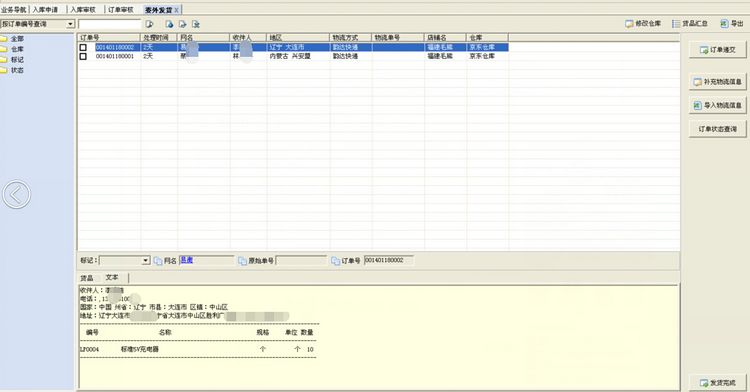Close the 委外发货 tab

[x=176, y=10]
